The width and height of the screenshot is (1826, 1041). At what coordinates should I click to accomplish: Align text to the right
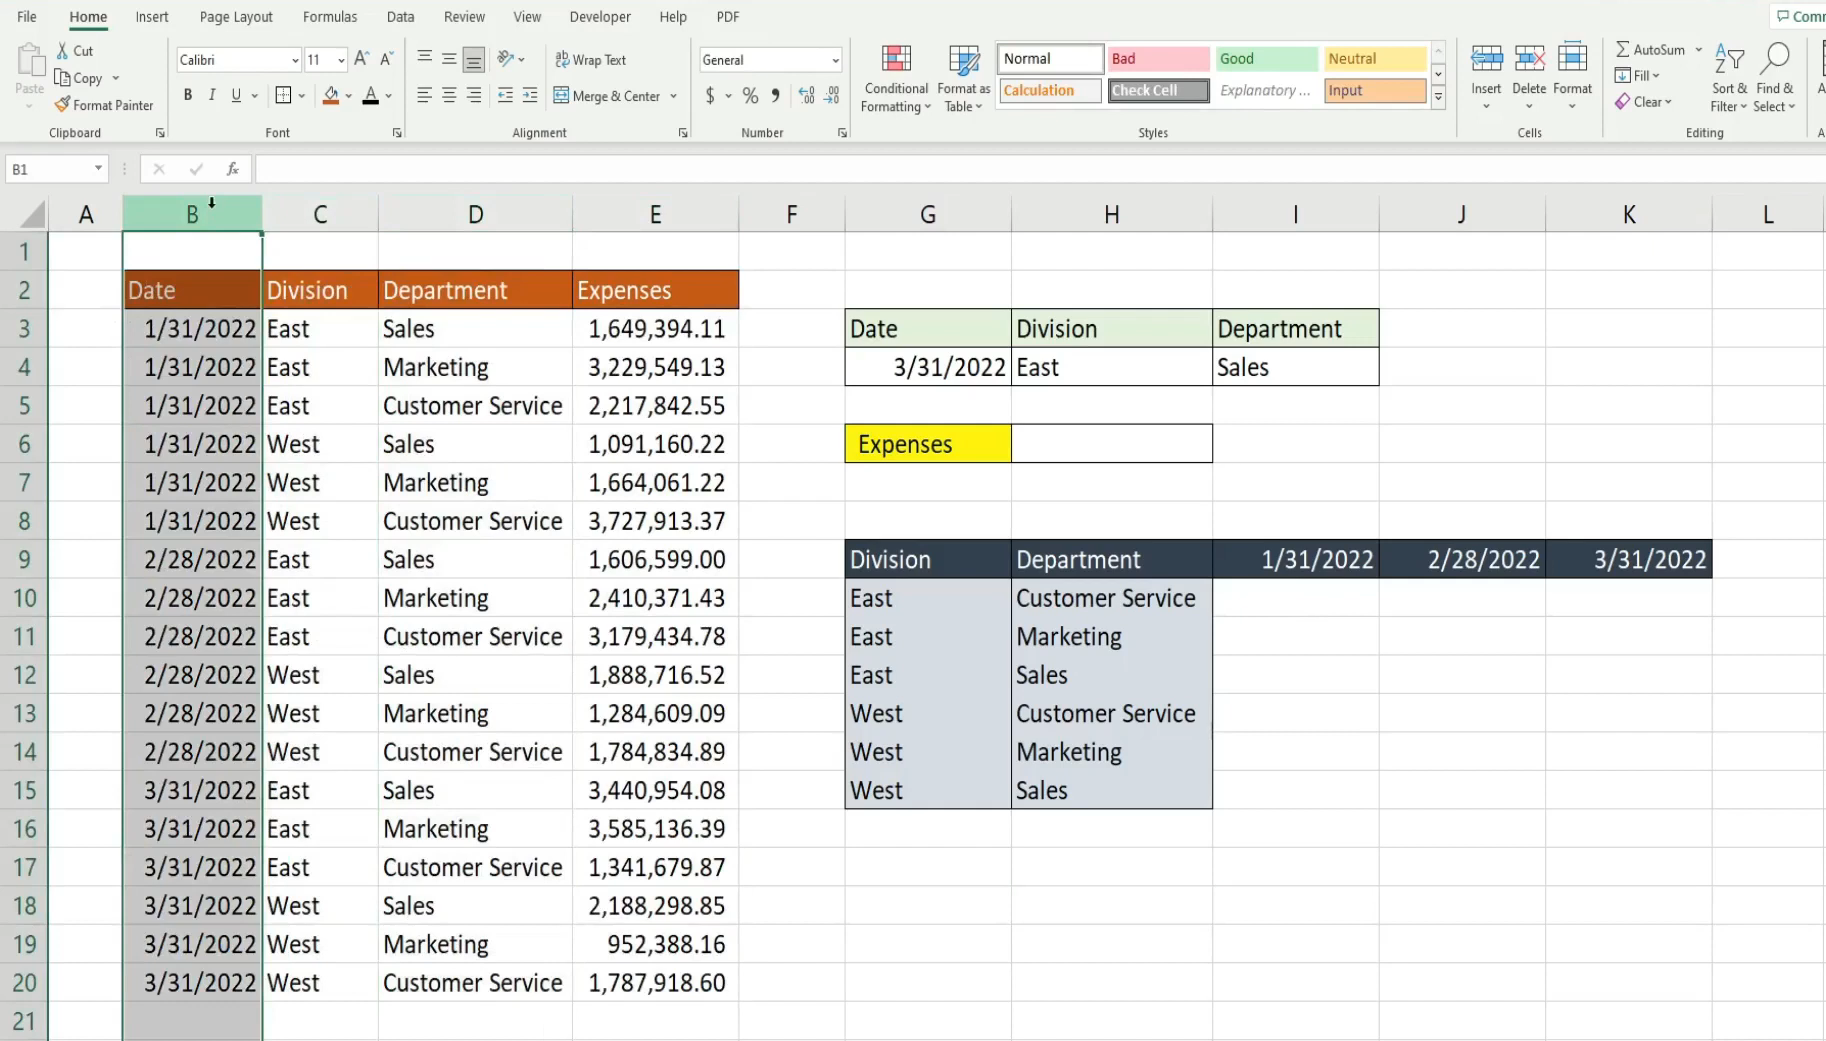474,96
